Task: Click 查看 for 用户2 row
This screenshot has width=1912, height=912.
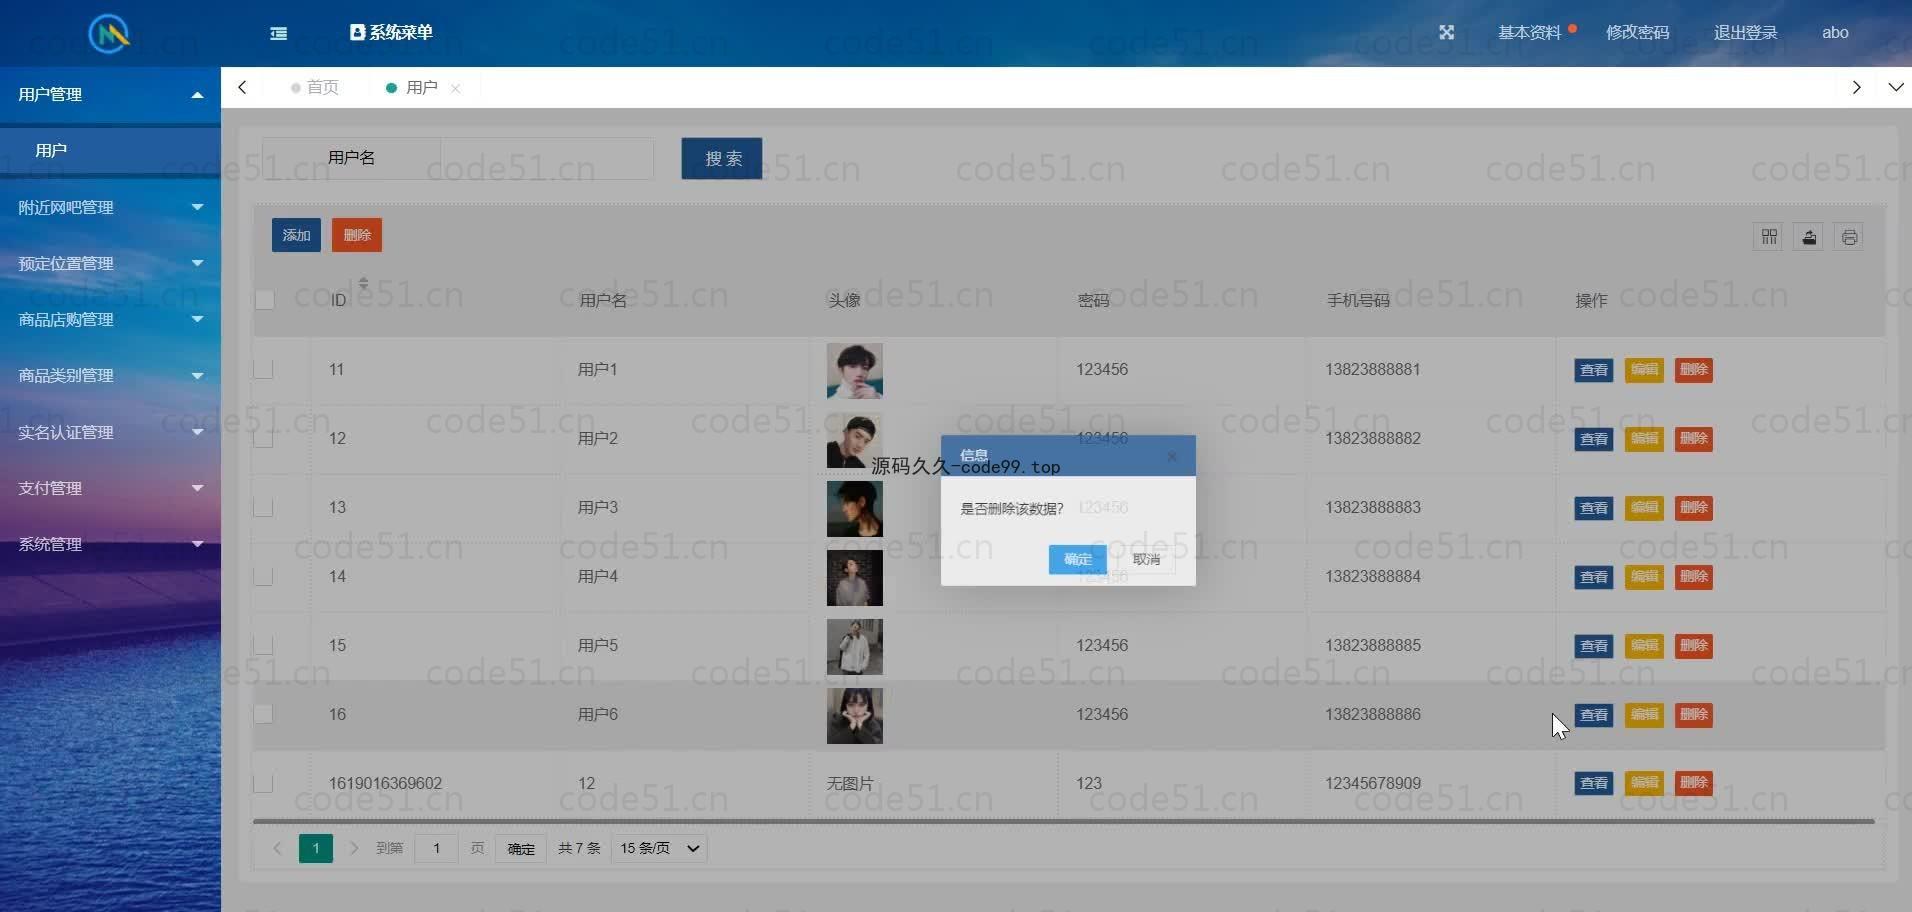Action: 1594,439
